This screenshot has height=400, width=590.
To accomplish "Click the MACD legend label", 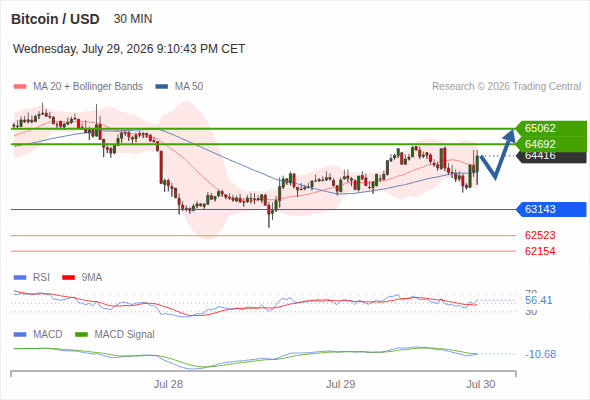I will click(x=47, y=335).
